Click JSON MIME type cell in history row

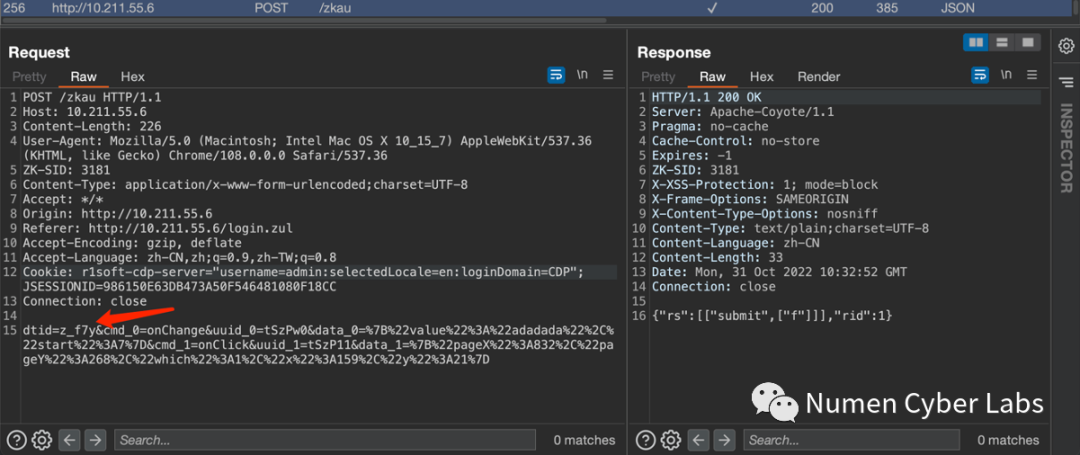pos(957,8)
